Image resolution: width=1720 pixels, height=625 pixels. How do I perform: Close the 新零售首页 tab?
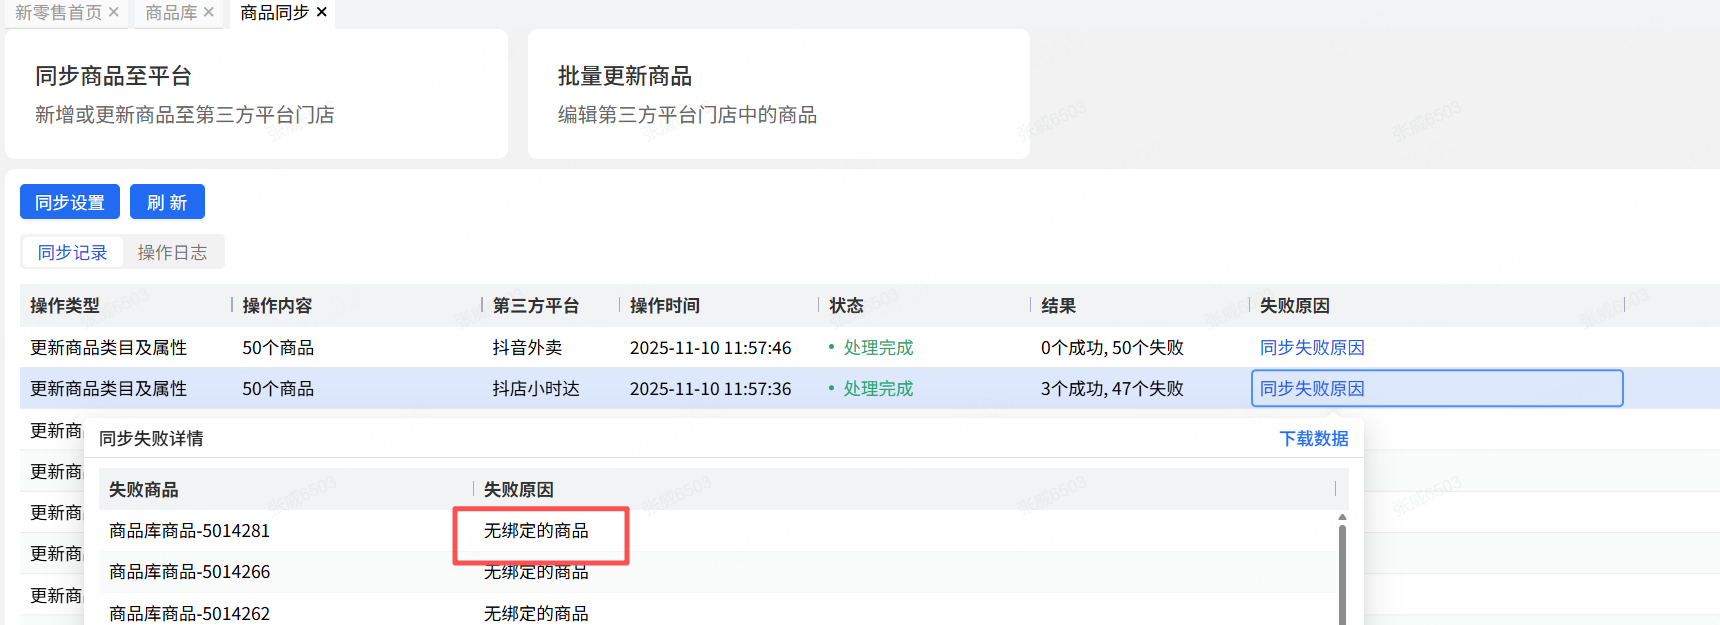pyautogui.click(x=114, y=12)
